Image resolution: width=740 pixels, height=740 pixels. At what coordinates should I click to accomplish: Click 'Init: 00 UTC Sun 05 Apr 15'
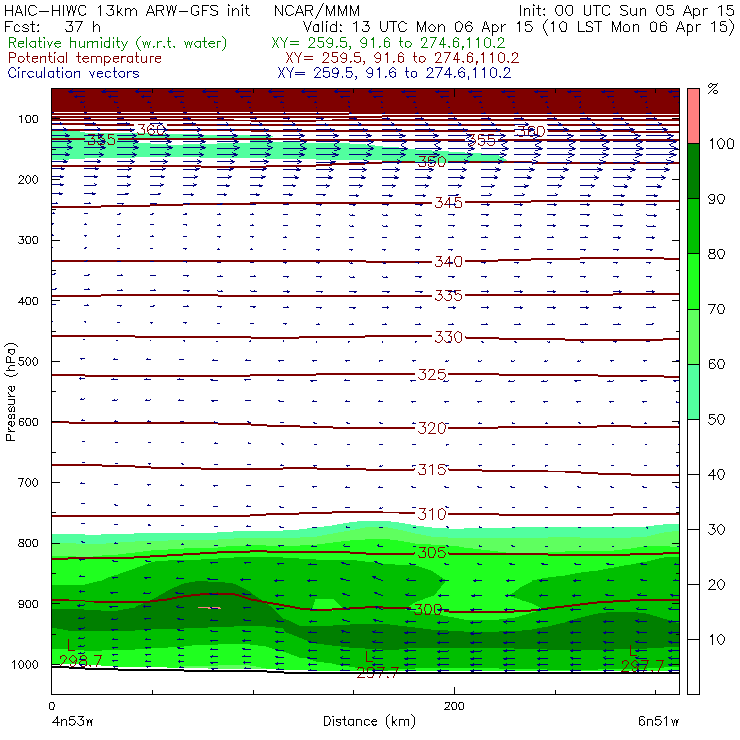pyautogui.click(x=626, y=10)
